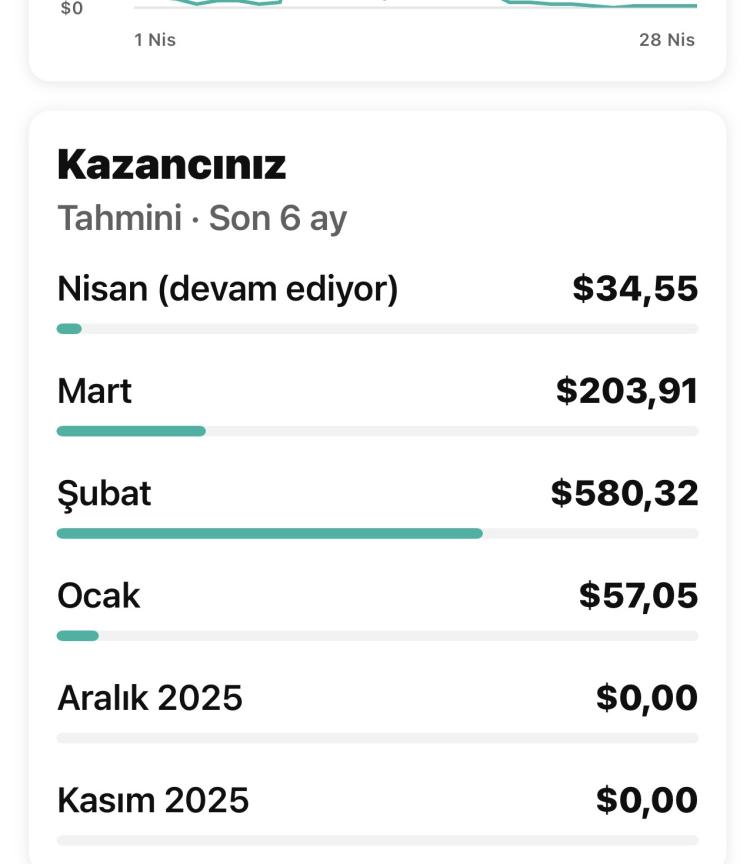Click the Şubat earnings progress bar
Image resolution: width=740 pixels, height=864 pixels.
(x=377, y=534)
